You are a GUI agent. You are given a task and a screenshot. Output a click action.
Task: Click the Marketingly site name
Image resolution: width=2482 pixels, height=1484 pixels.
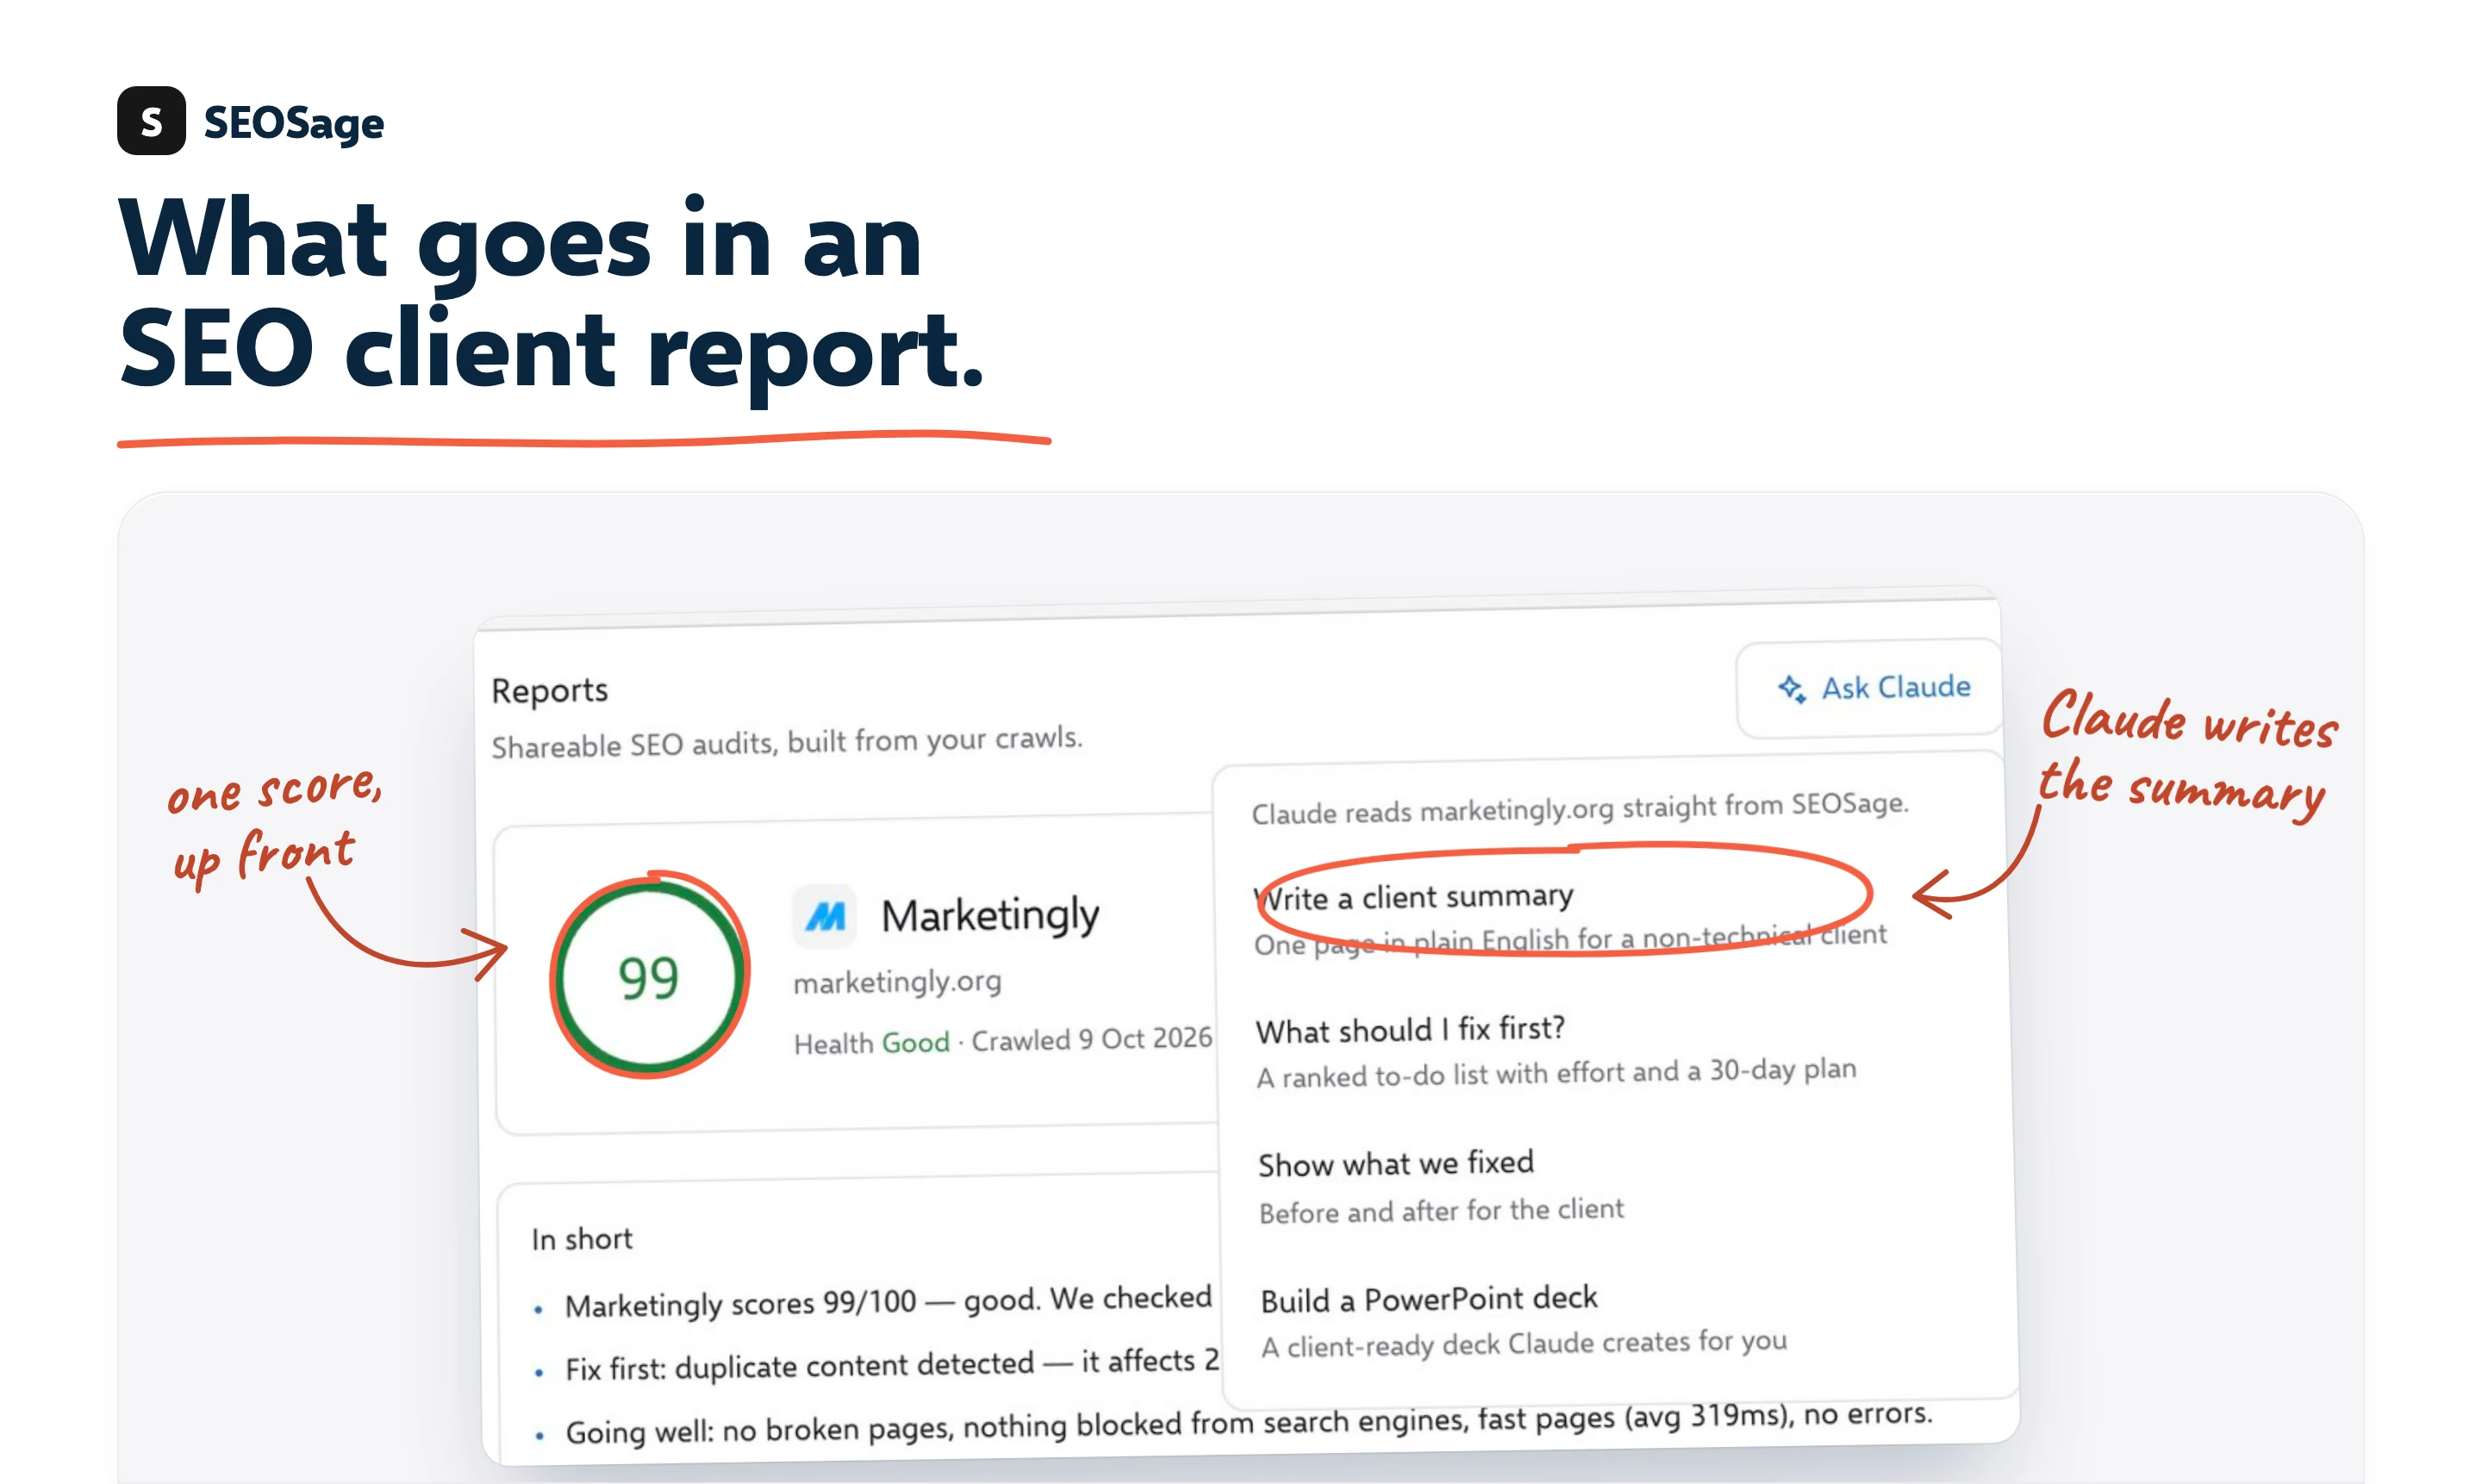[x=990, y=915]
